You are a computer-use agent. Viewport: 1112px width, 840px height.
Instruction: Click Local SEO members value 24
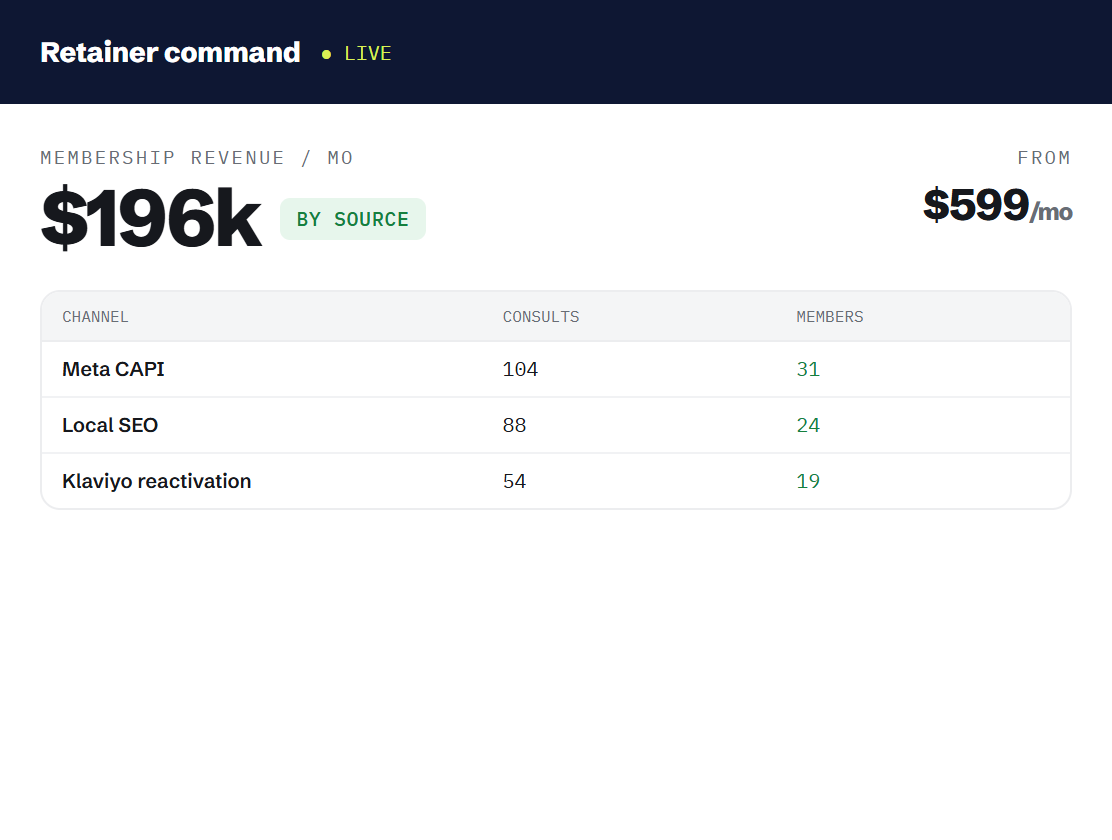tap(808, 426)
